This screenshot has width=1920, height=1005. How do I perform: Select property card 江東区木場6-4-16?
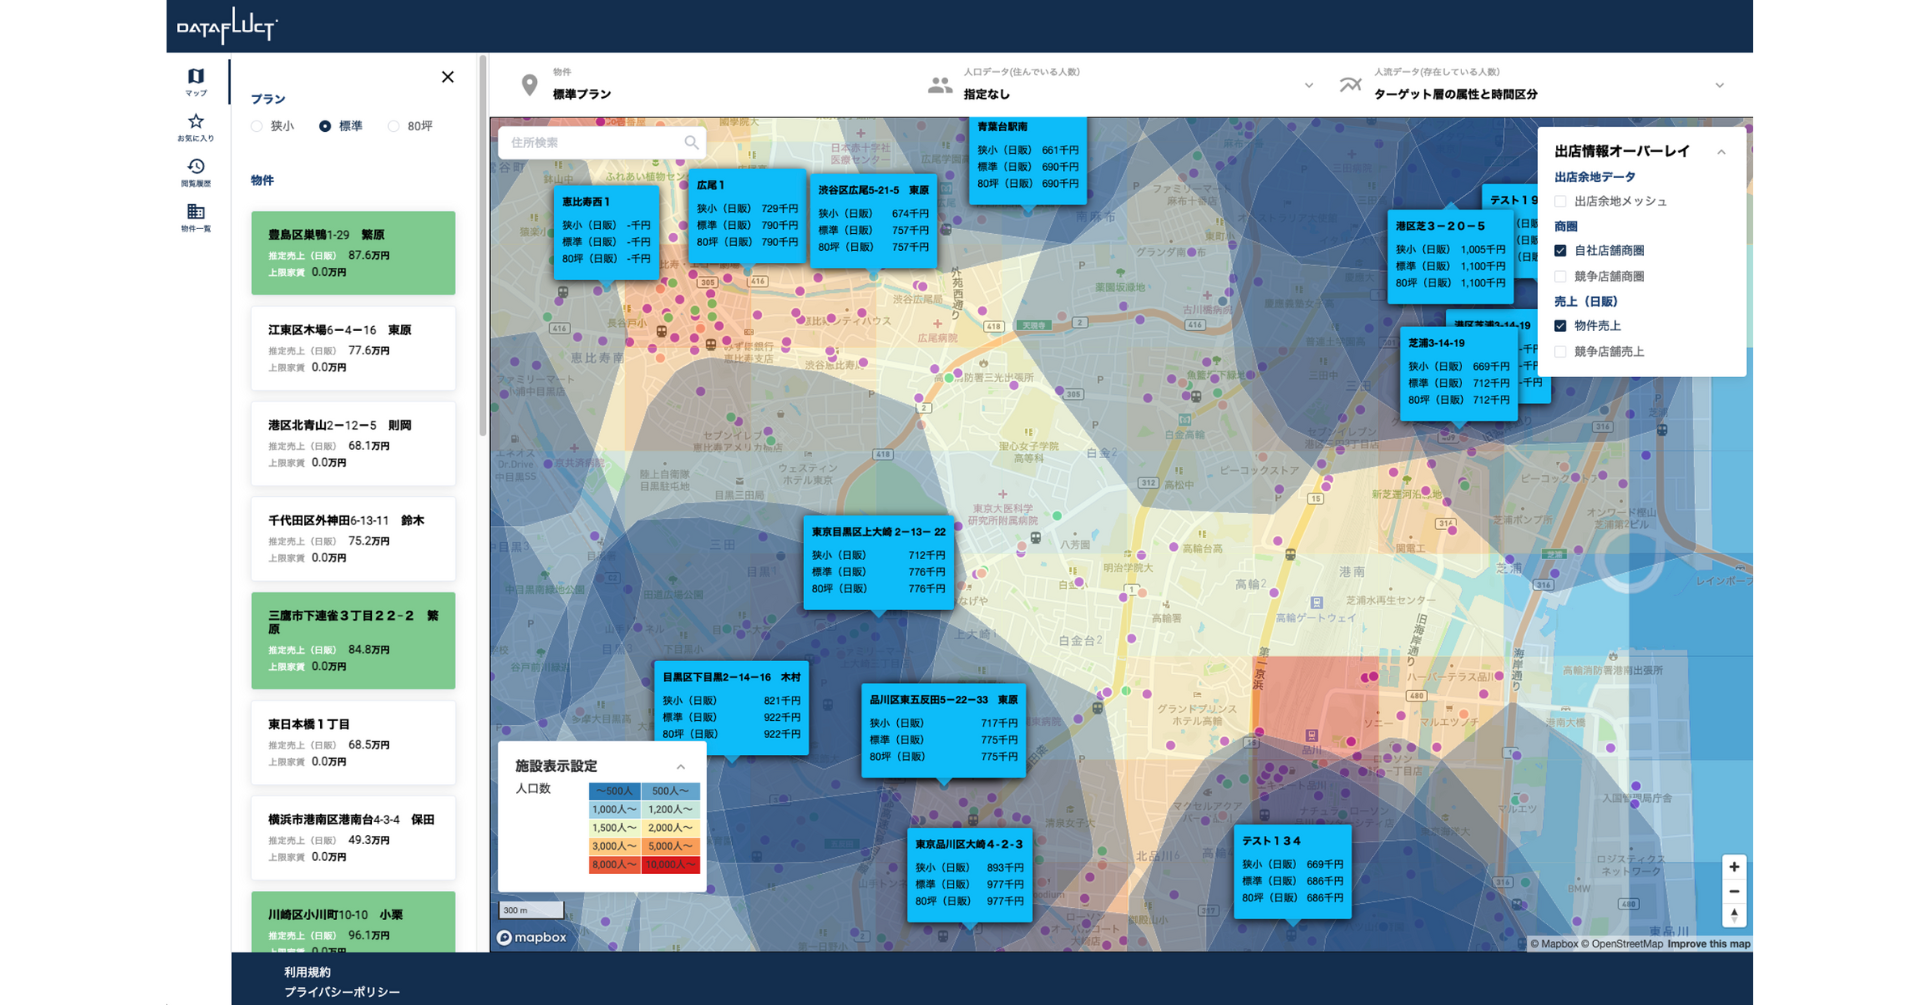pyautogui.click(x=353, y=348)
